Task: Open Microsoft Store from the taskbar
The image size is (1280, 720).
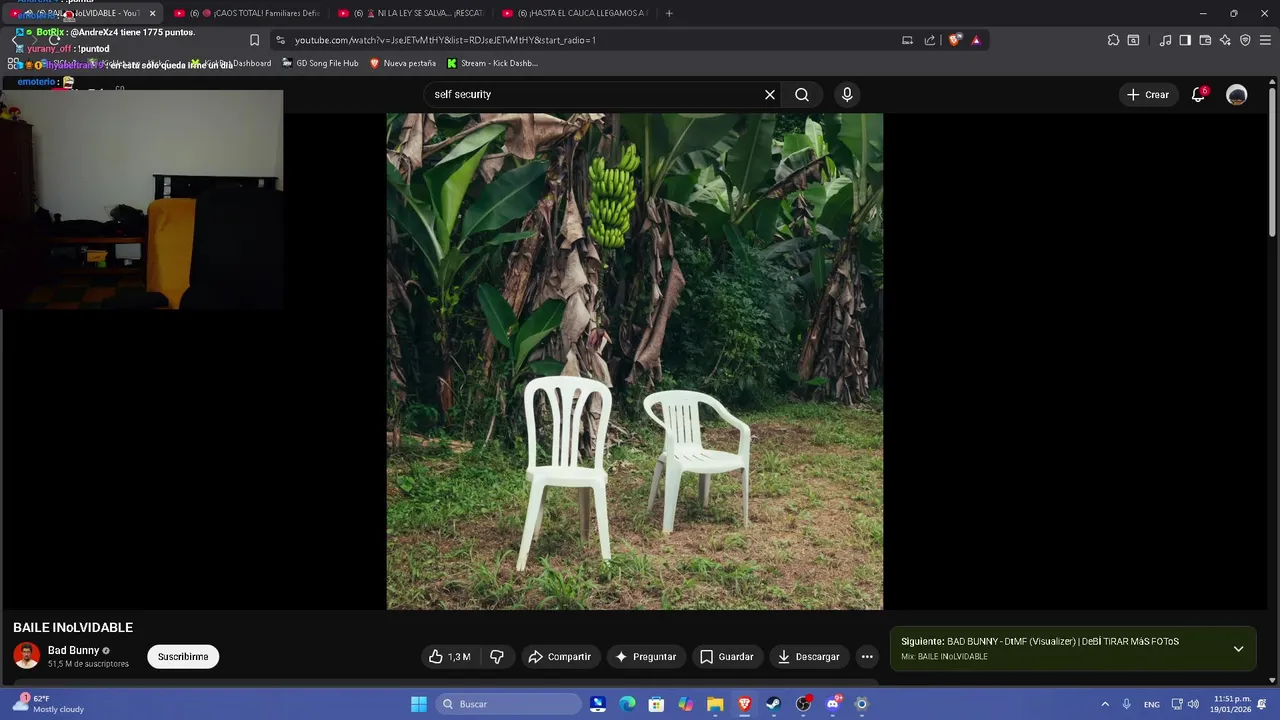Action: point(656,704)
